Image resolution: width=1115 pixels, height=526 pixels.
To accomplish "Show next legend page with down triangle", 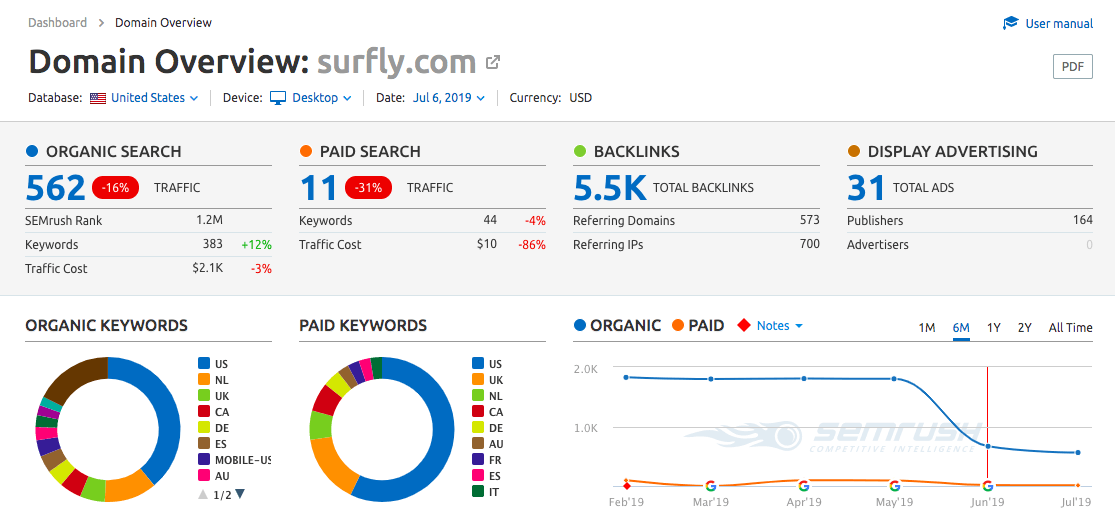I will coord(240,494).
